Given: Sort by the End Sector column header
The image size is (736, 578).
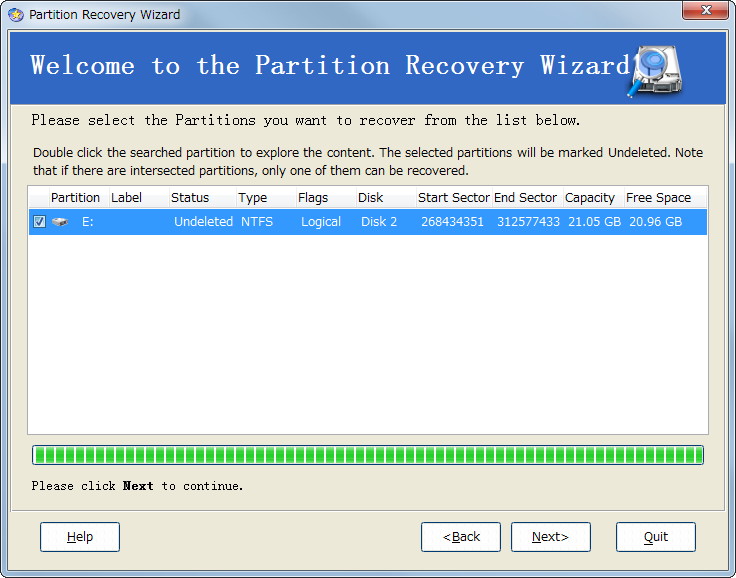Looking at the screenshot, I should coord(528,198).
